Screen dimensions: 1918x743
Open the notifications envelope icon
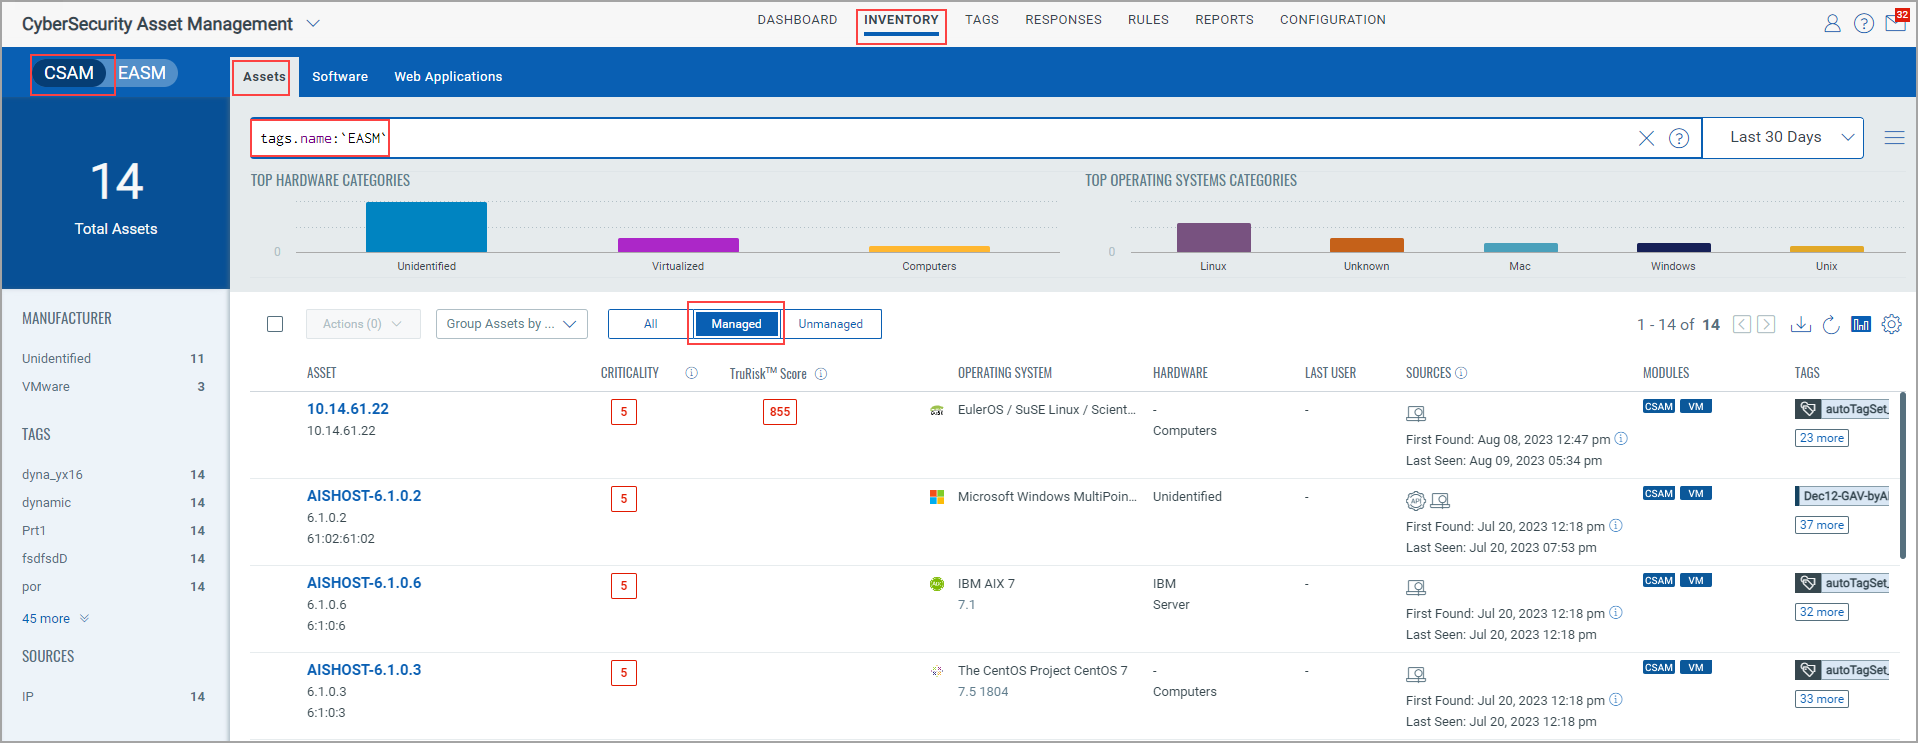click(x=1896, y=22)
